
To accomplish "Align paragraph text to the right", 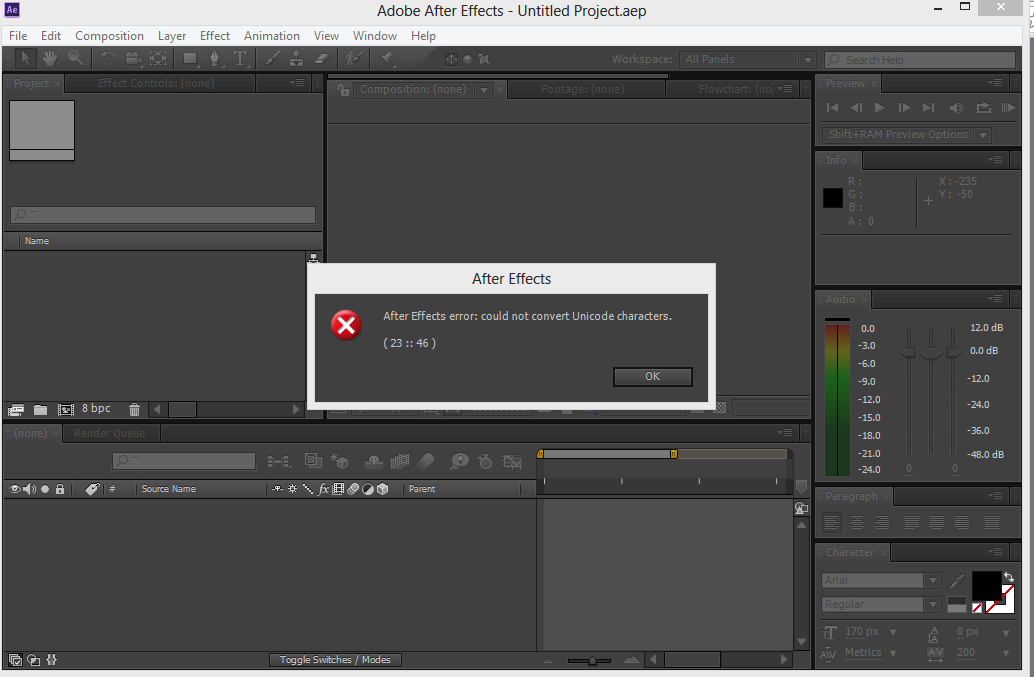I will click(882, 523).
